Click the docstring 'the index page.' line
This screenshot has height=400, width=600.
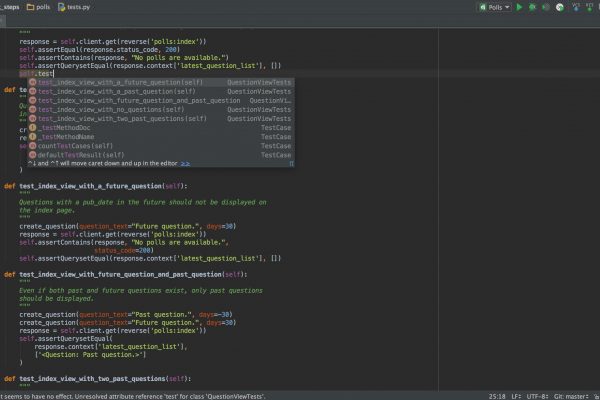click(x=46, y=210)
